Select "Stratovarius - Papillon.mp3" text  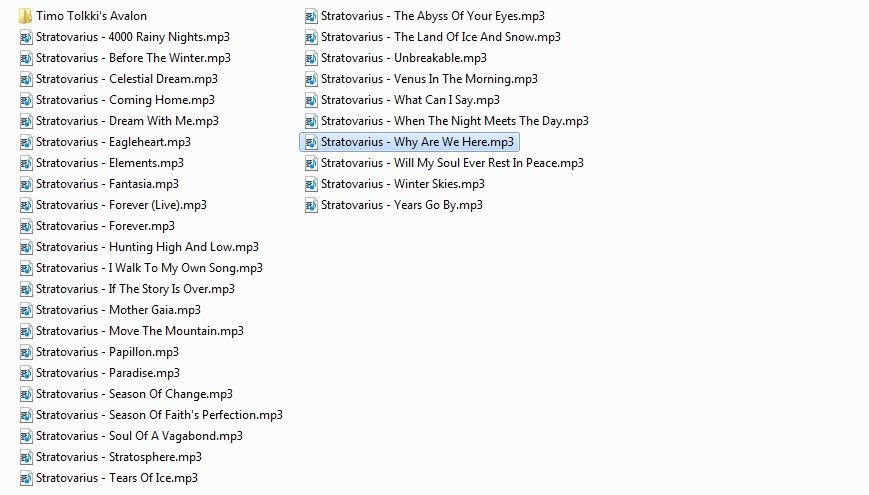pos(108,353)
